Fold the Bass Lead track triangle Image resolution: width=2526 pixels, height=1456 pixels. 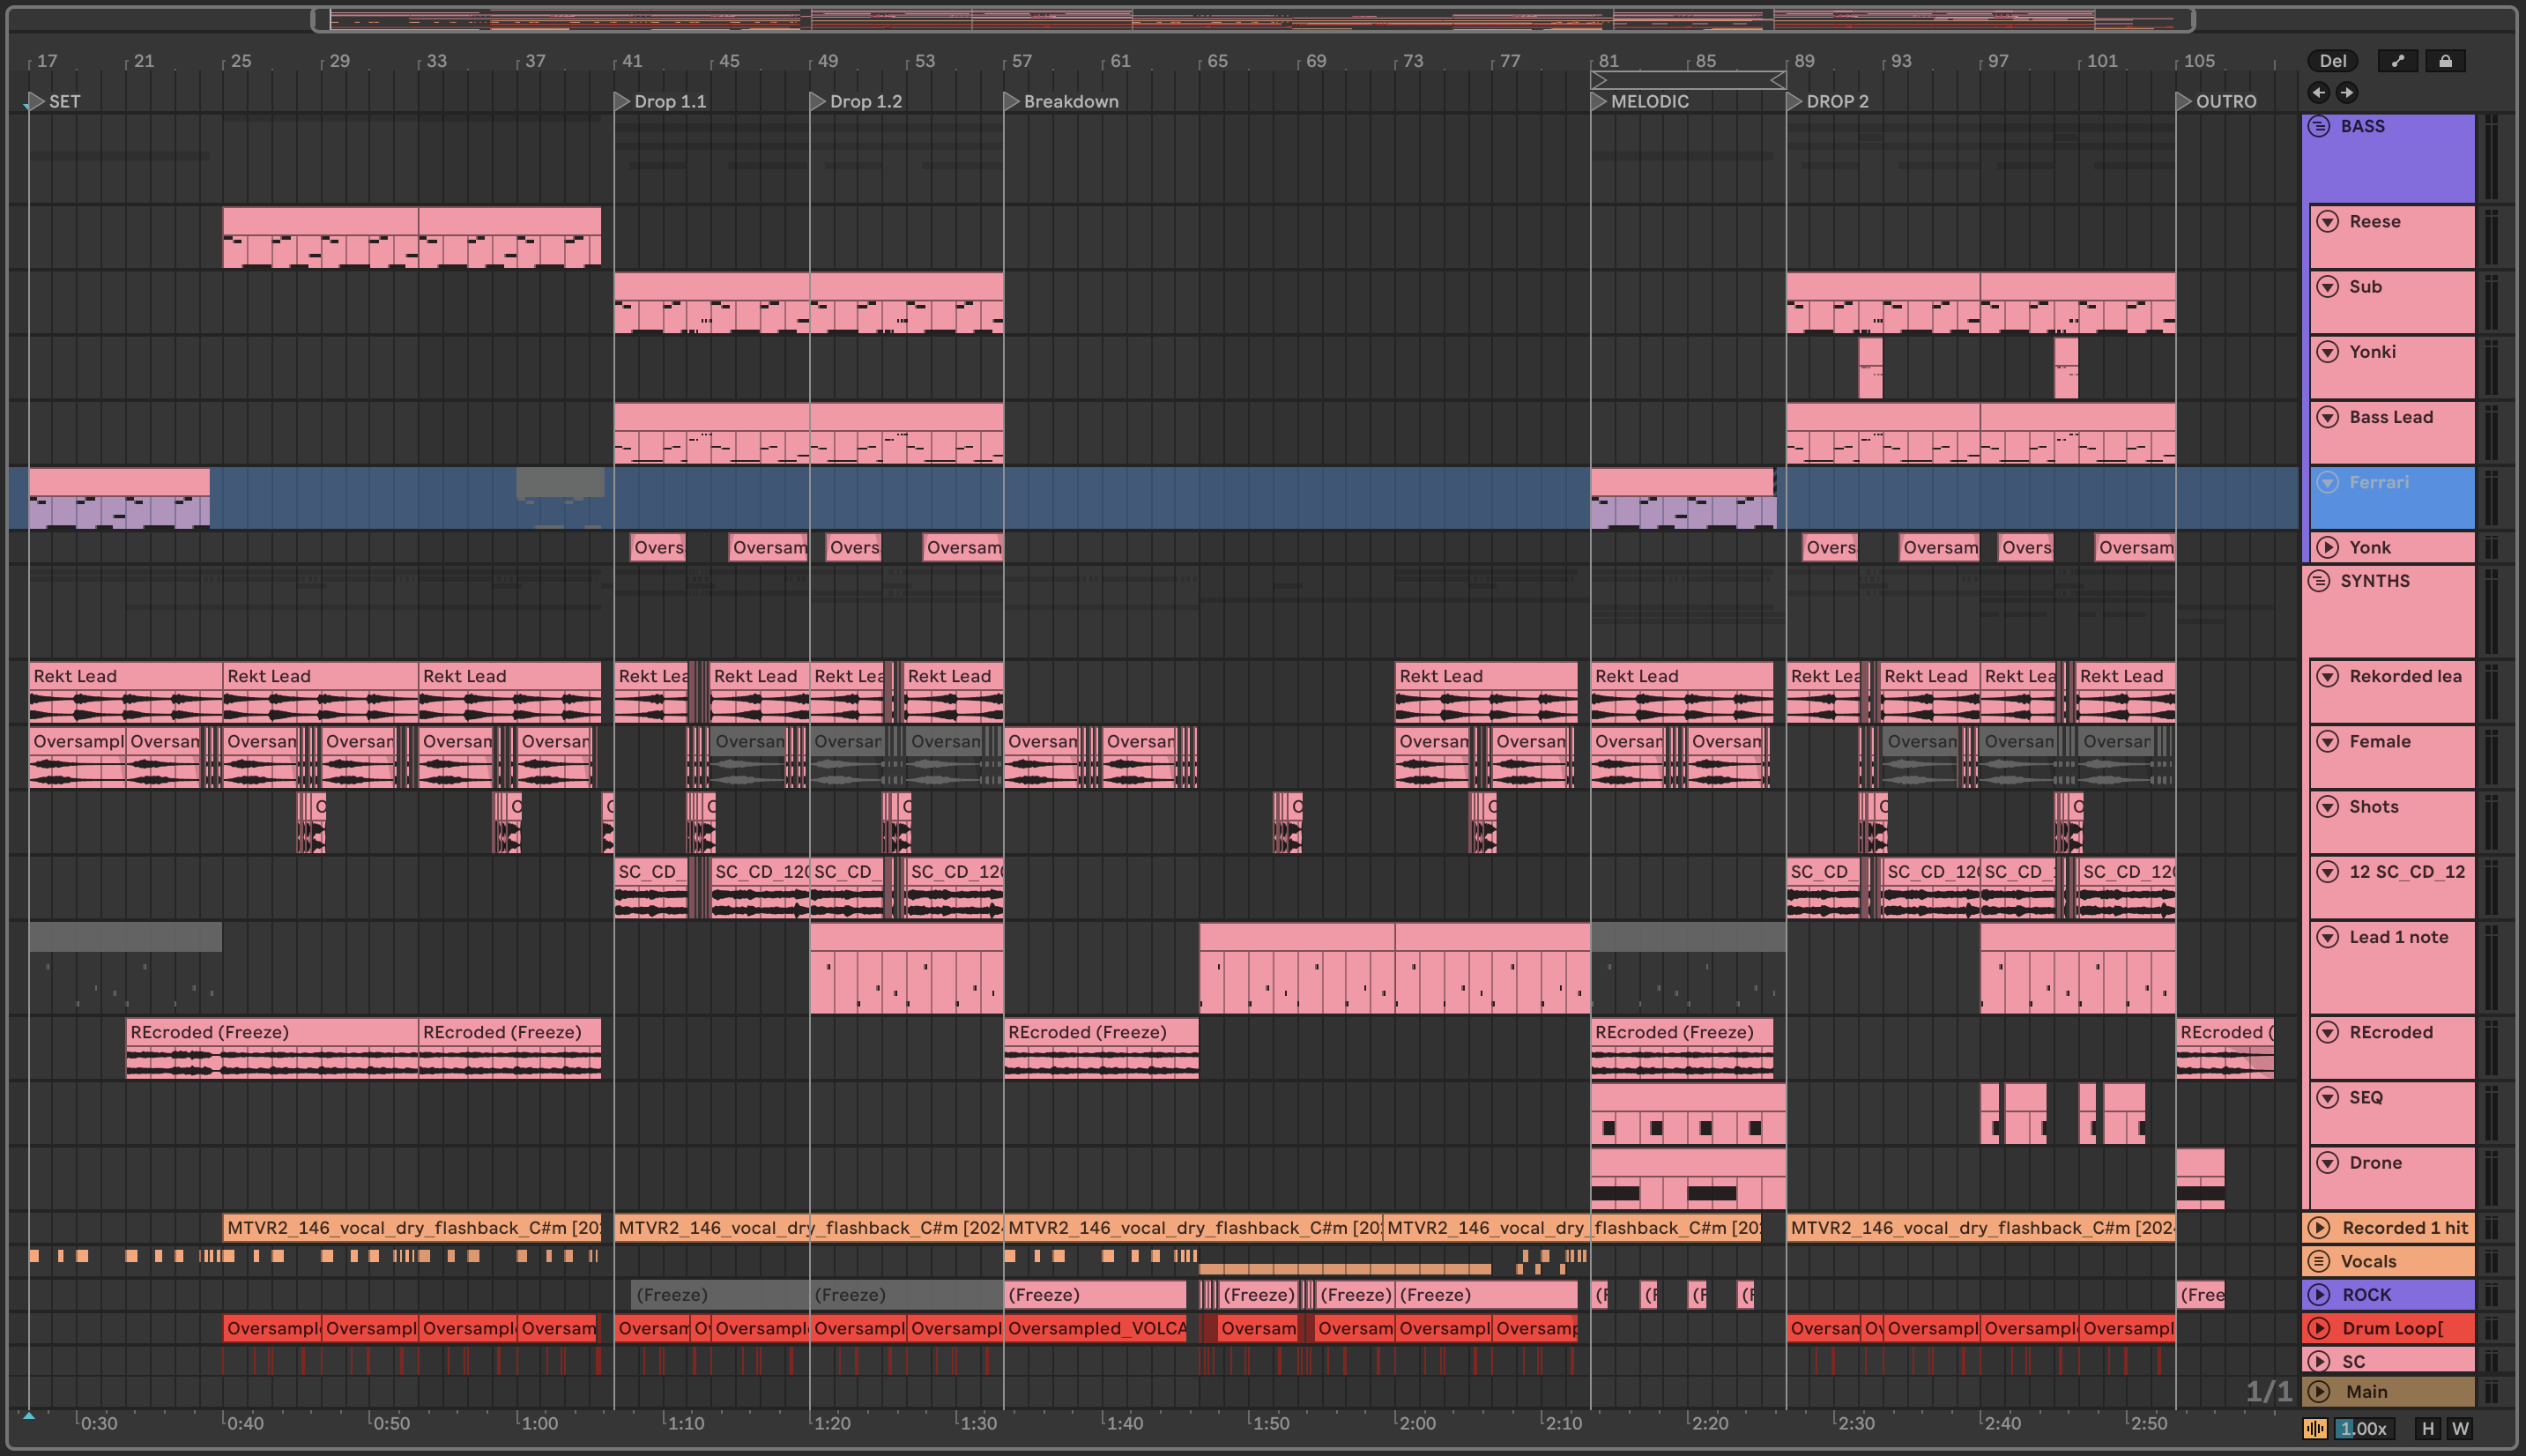click(x=2328, y=417)
